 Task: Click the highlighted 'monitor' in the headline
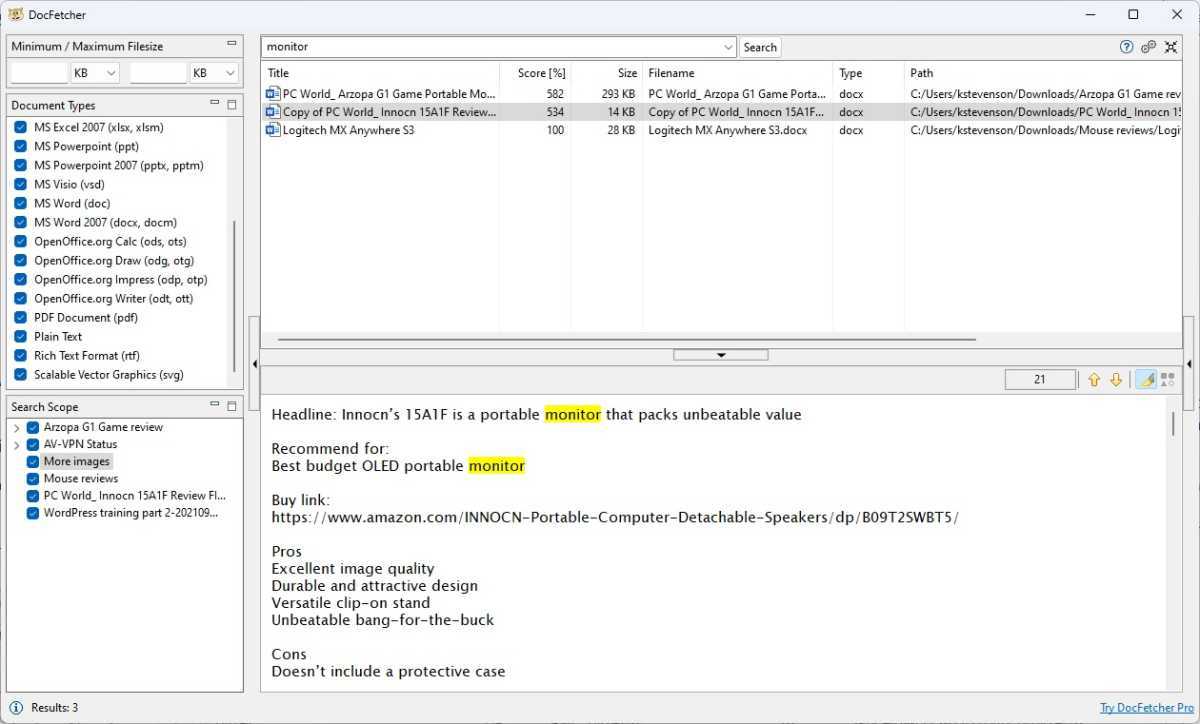573,414
